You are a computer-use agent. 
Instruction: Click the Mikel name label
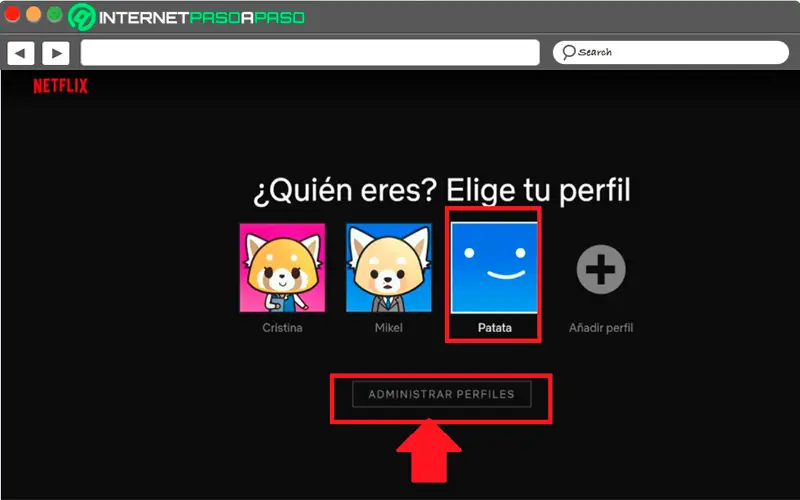coord(389,328)
